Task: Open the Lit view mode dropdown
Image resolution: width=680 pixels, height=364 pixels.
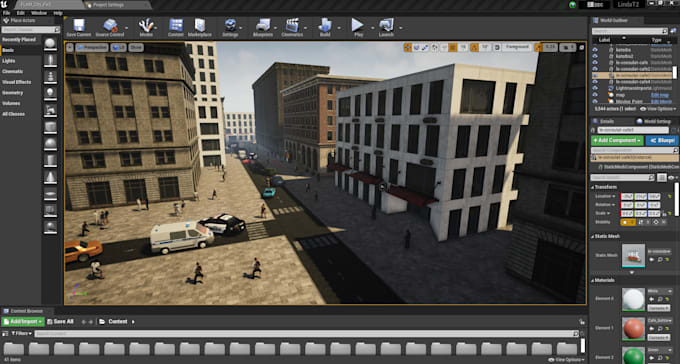Action: click(118, 47)
